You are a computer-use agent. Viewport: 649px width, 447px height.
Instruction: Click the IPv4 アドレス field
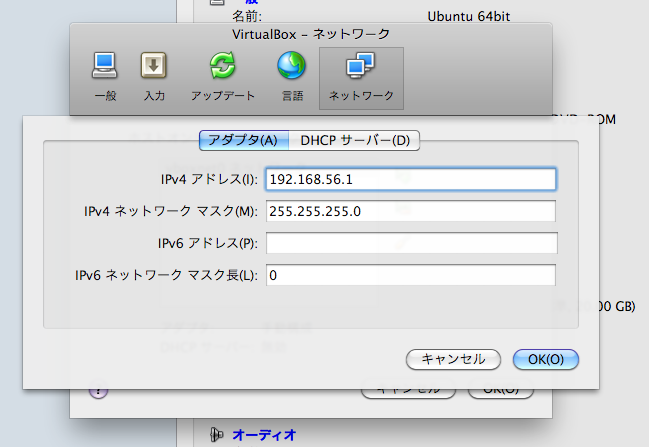pos(410,180)
